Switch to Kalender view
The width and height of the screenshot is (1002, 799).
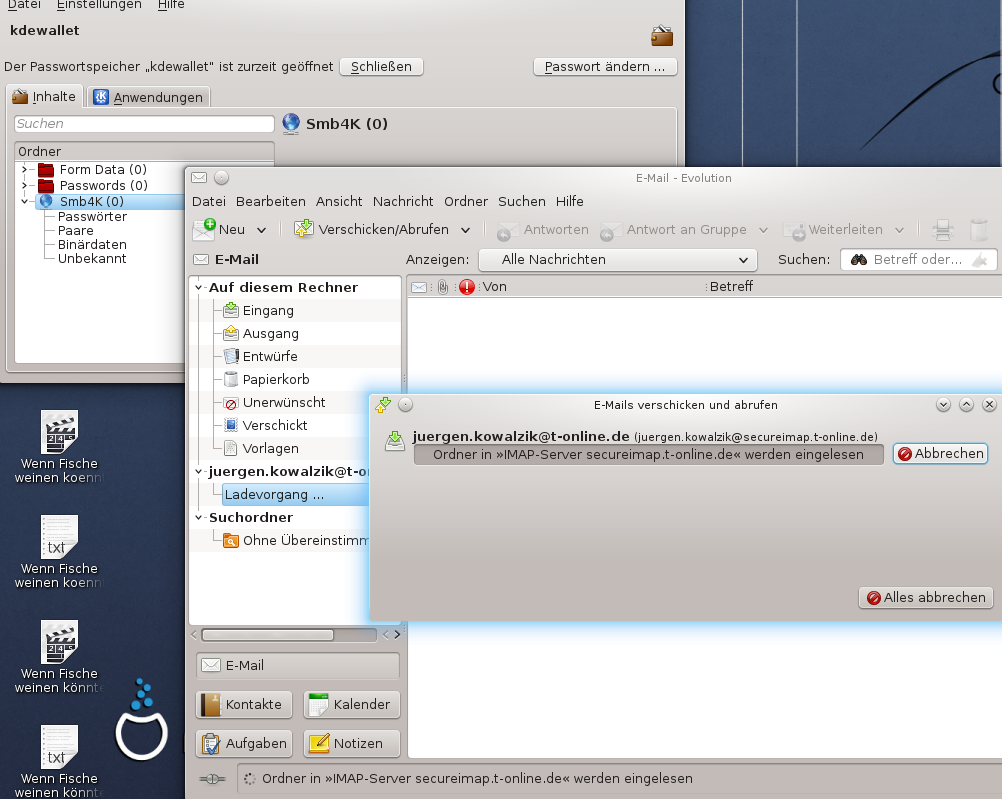point(351,704)
